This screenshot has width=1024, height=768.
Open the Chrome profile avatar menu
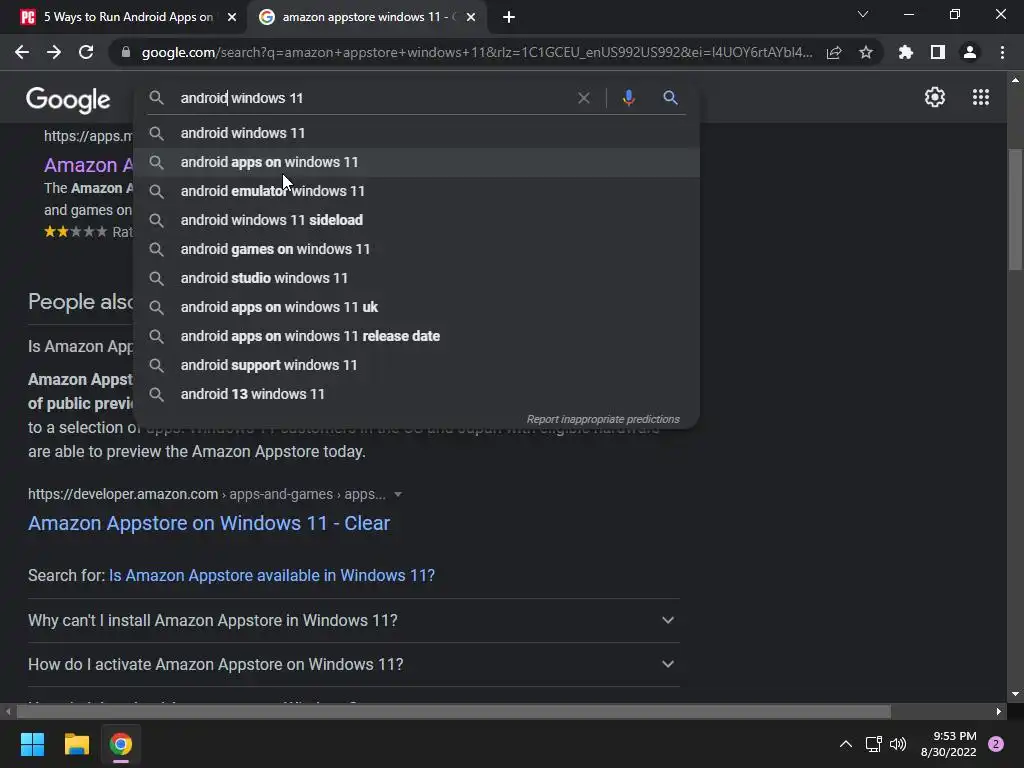click(x=970, y=52)
